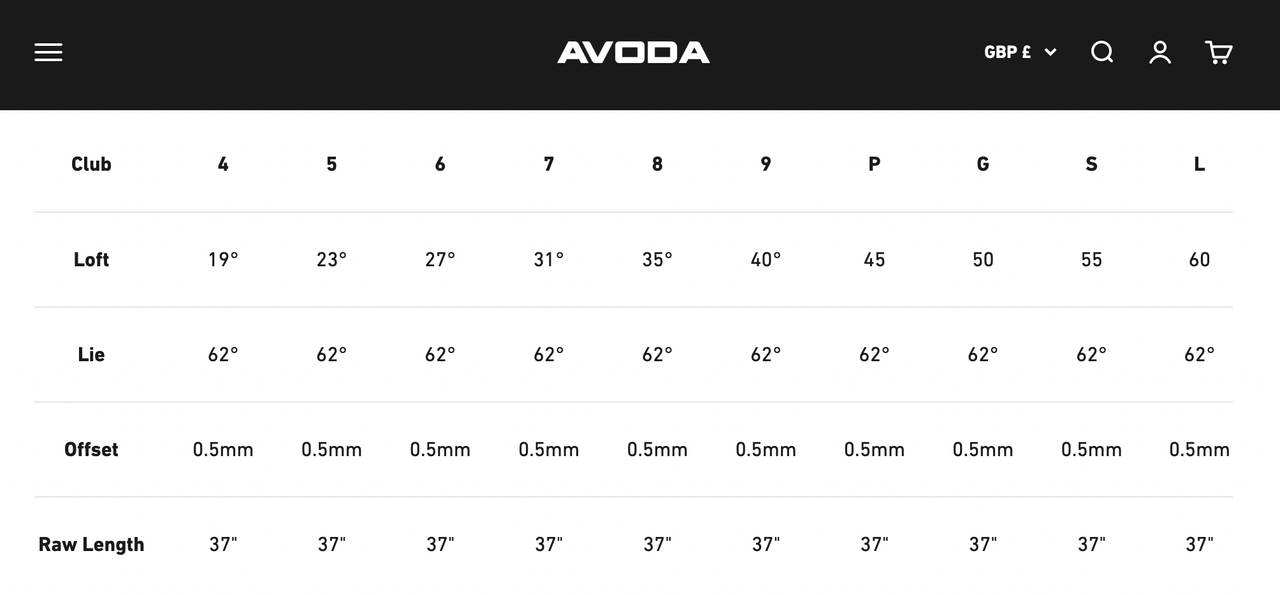The width and height of the screenshot is (1280, 595).
Task: Click the Raw Length row heading
Action: 91,544
